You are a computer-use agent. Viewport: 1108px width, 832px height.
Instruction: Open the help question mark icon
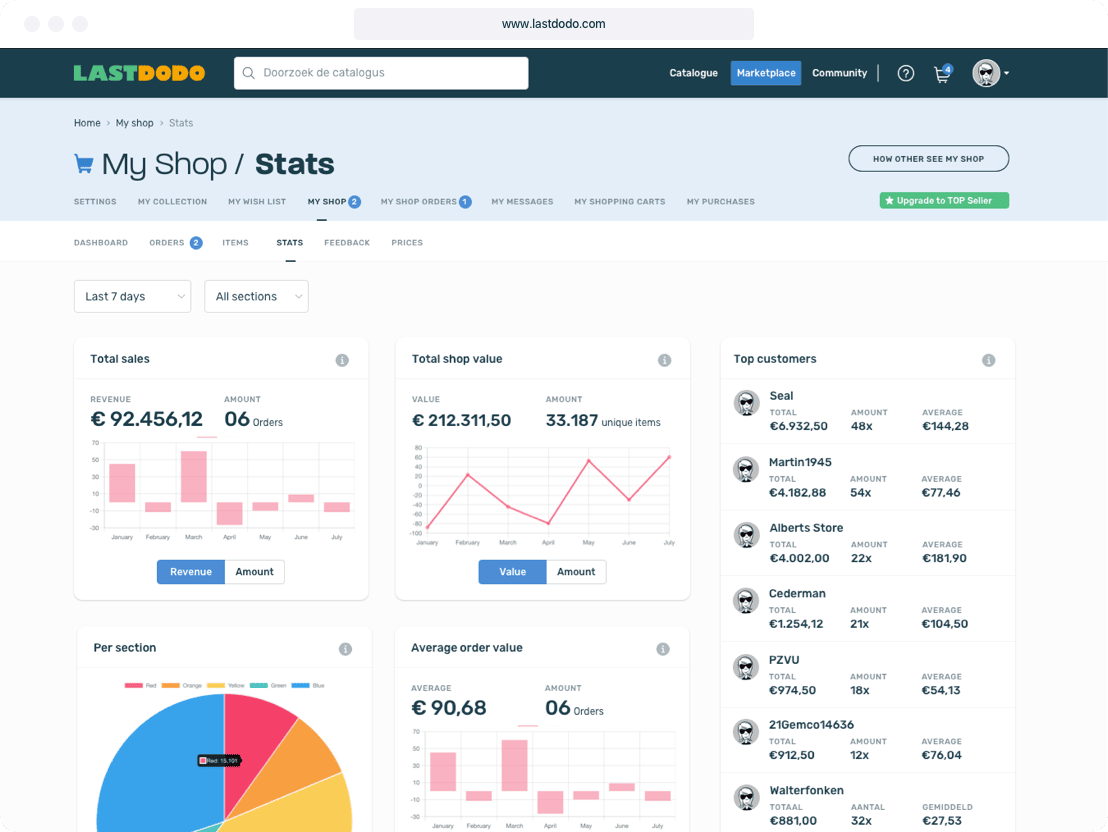[x=905, y=73]
